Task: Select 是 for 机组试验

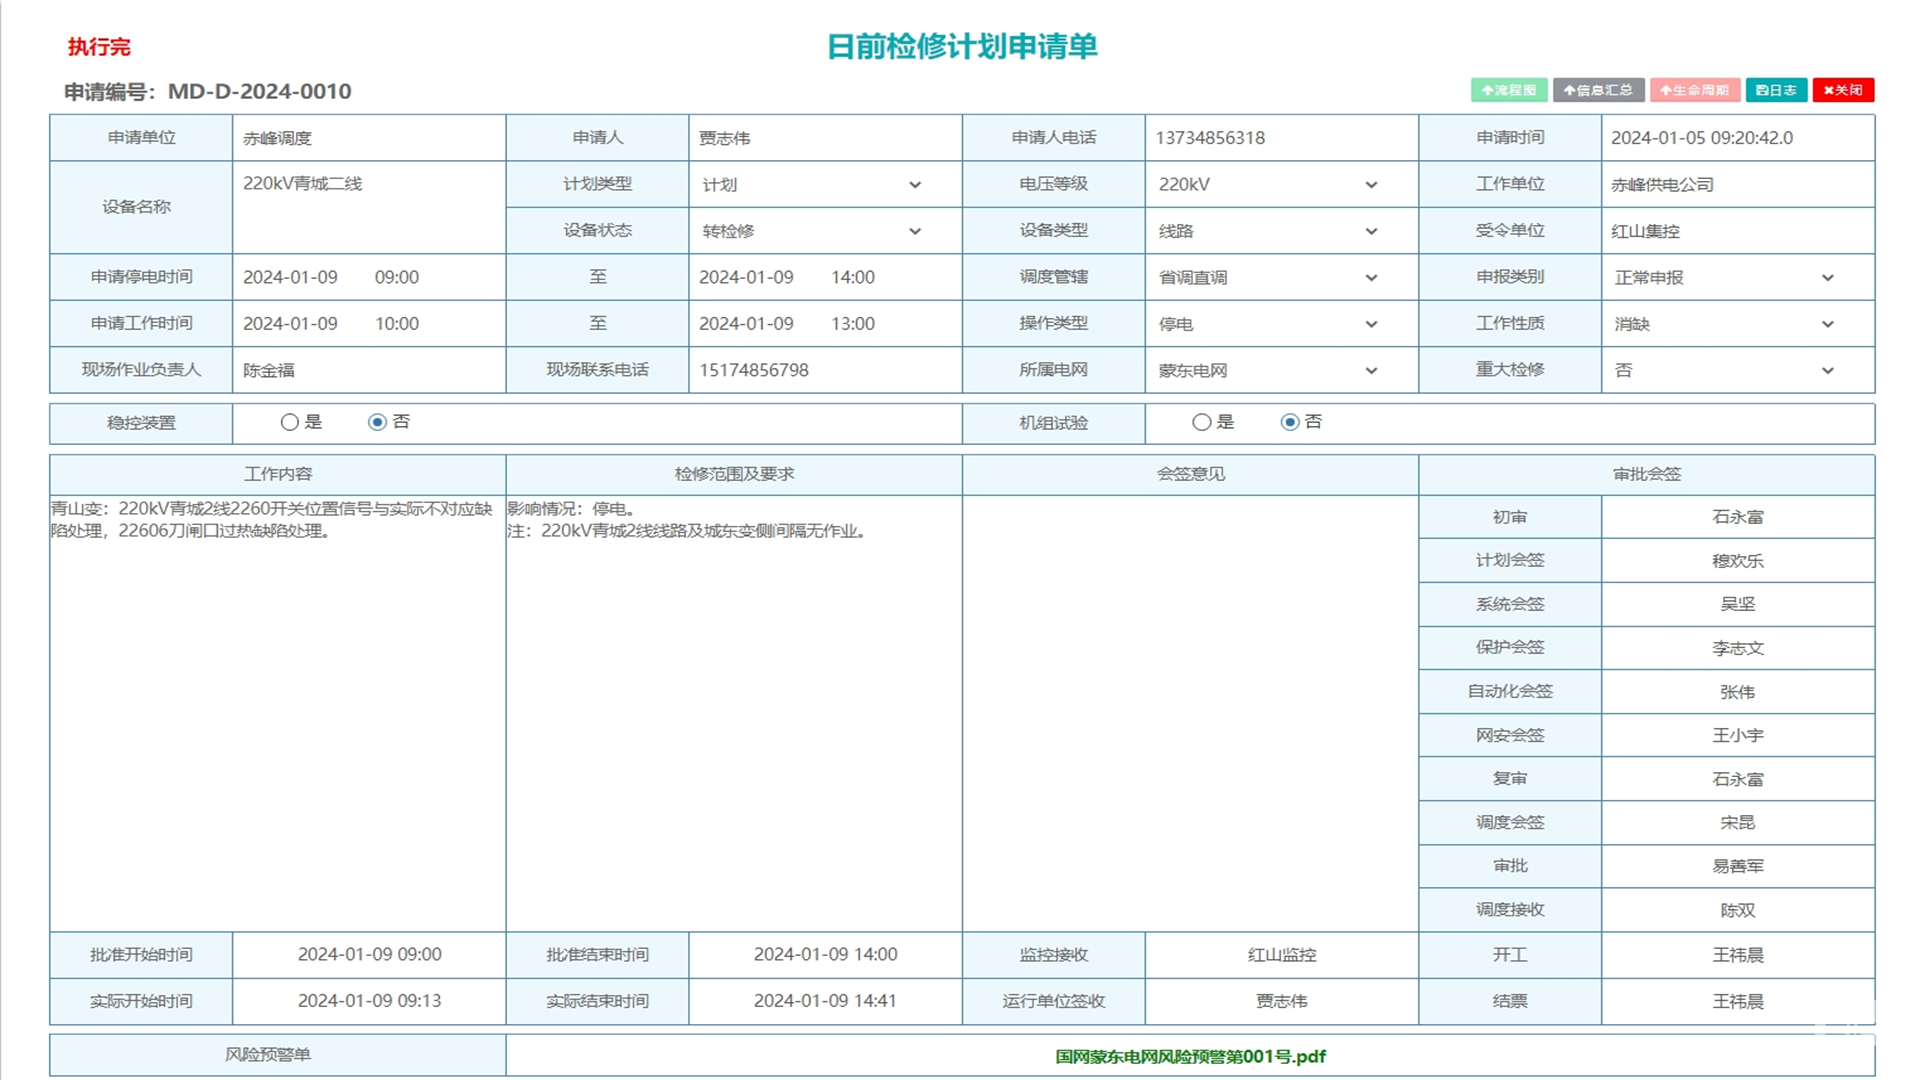Action: click(1202, 422)
